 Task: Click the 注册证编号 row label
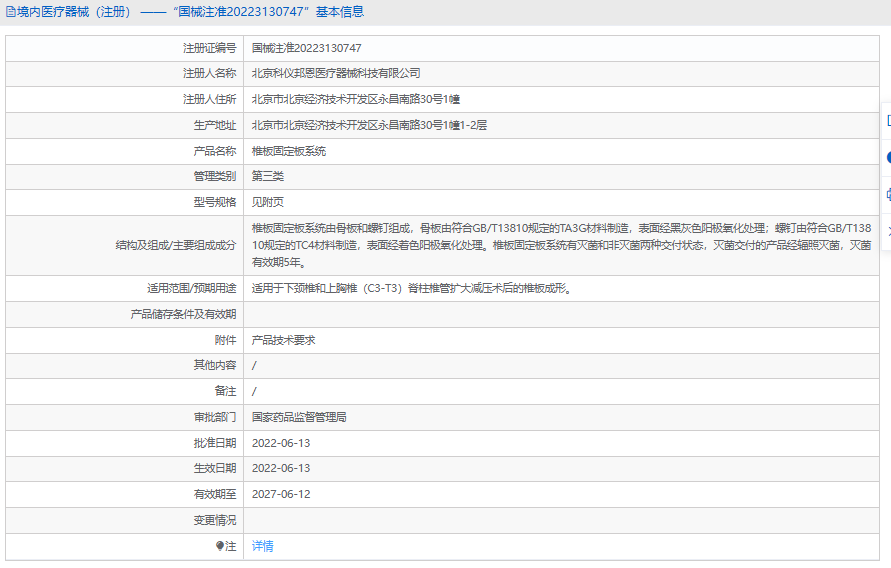(209, 48)
